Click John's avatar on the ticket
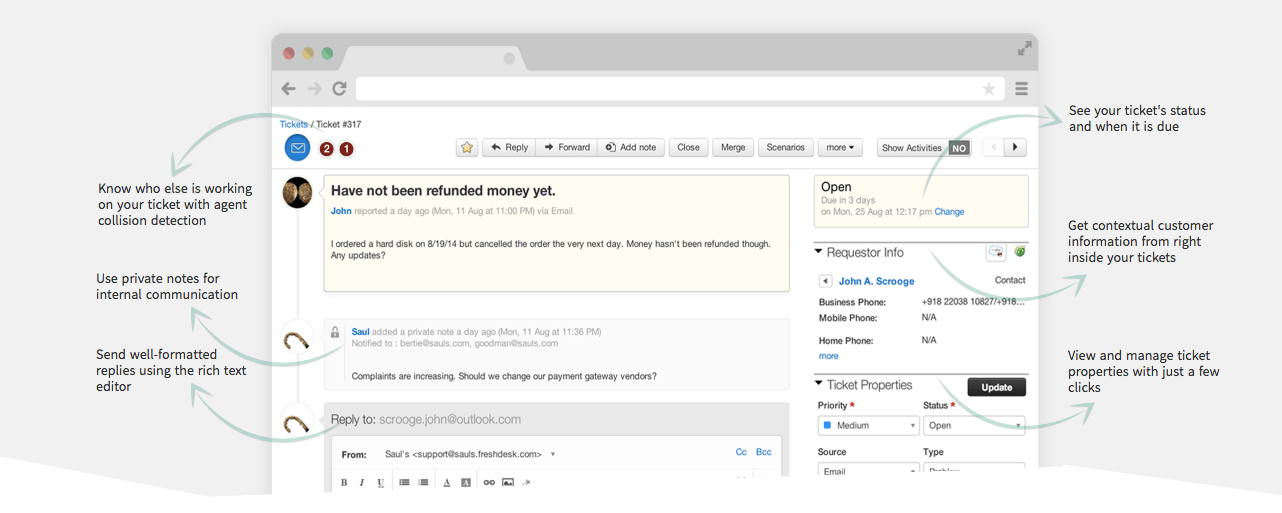 [297, 192]
